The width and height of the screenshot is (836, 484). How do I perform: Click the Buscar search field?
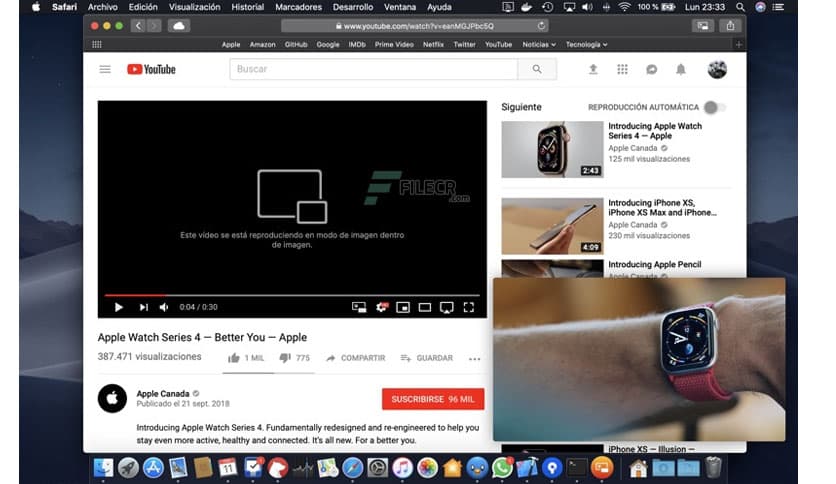(374, 69)
